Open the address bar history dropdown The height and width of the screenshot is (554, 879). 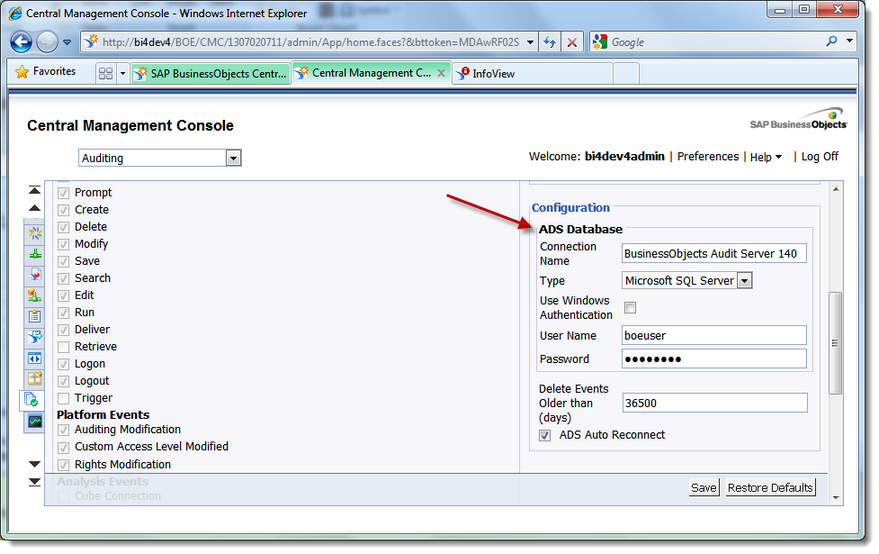coord(530,42)
